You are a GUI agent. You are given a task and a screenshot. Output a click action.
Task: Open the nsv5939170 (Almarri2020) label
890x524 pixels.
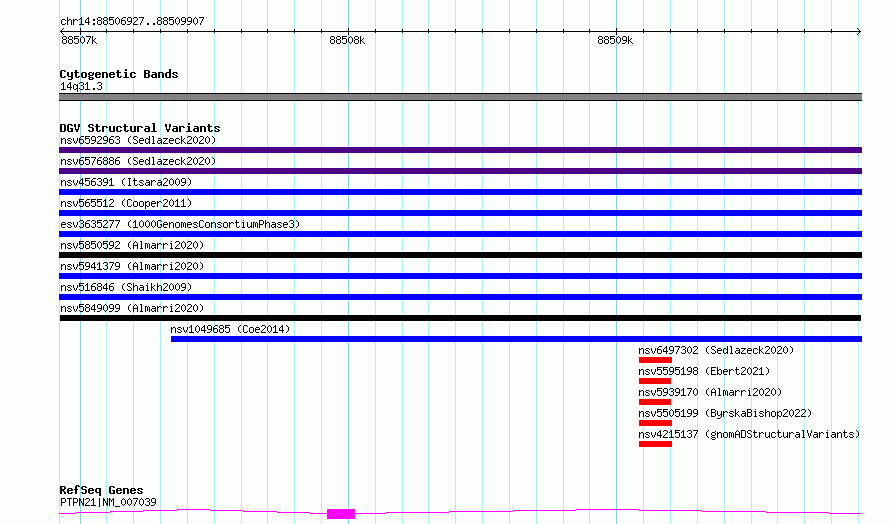710,392
